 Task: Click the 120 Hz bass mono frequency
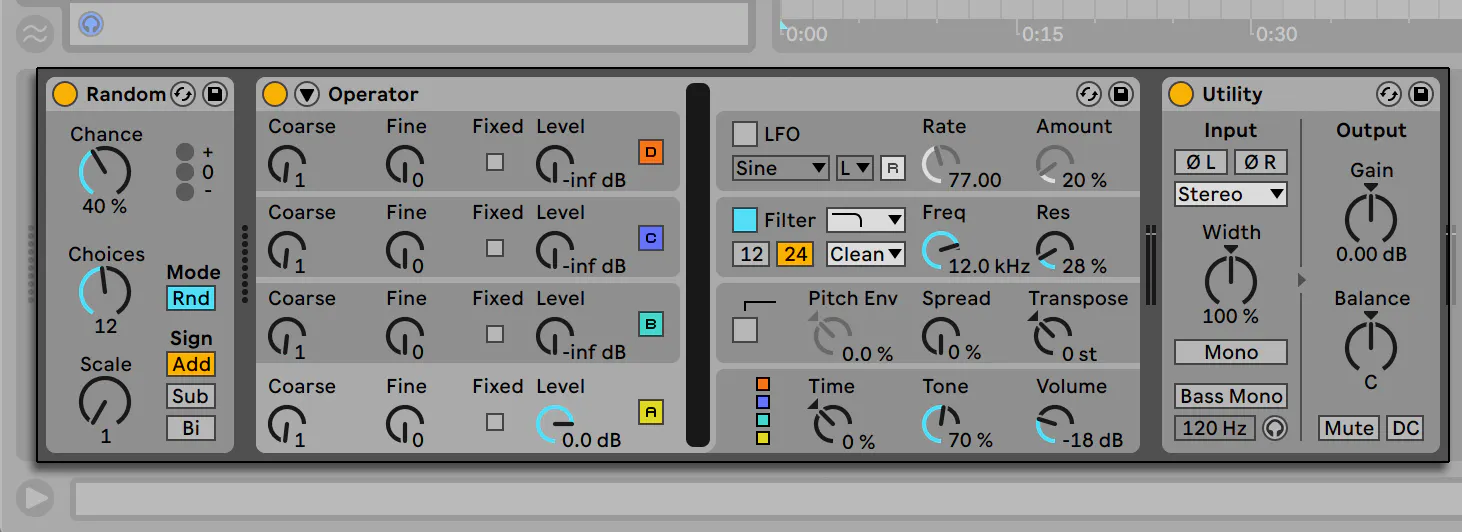tap(1214, 428)
